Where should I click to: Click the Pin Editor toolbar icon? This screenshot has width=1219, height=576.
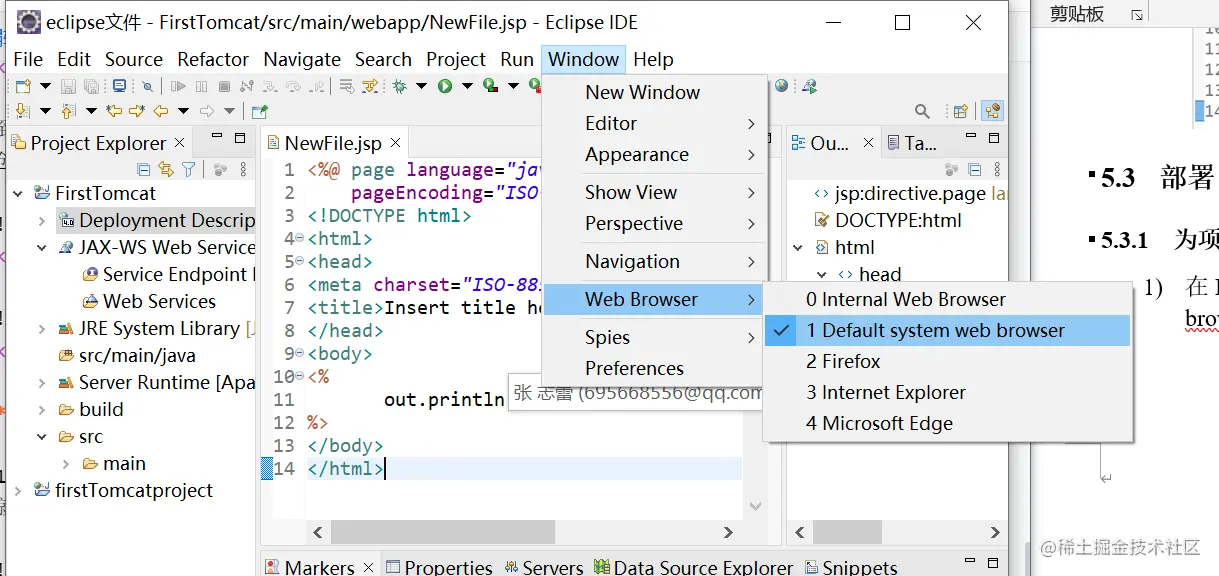(259, 112)
